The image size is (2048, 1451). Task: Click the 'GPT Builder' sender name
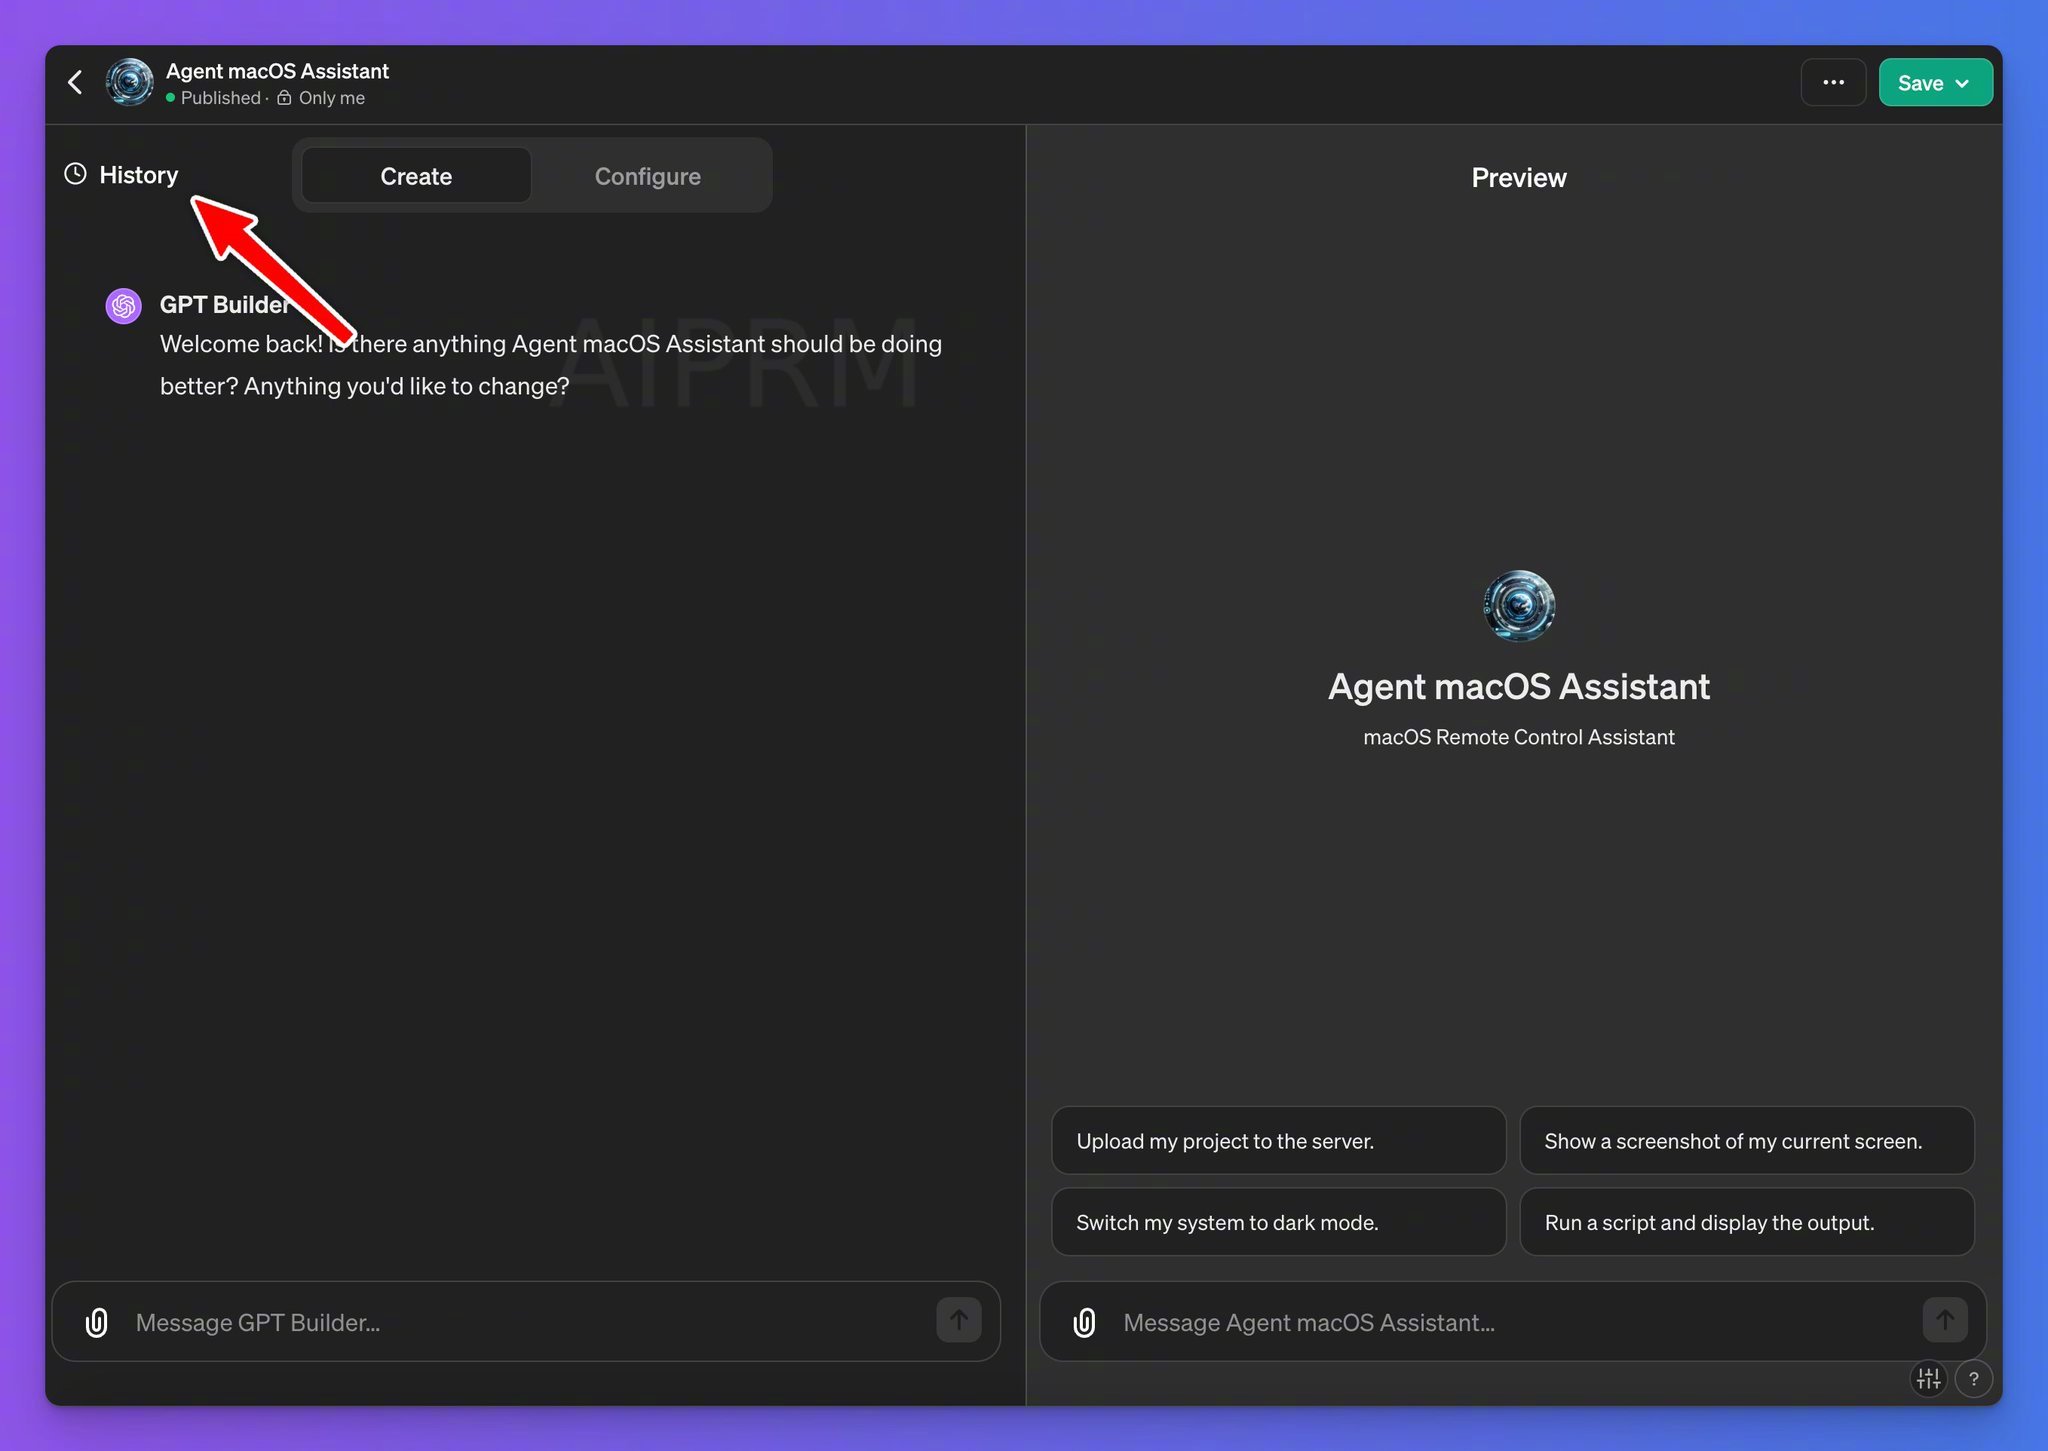(x=225, y=304)
